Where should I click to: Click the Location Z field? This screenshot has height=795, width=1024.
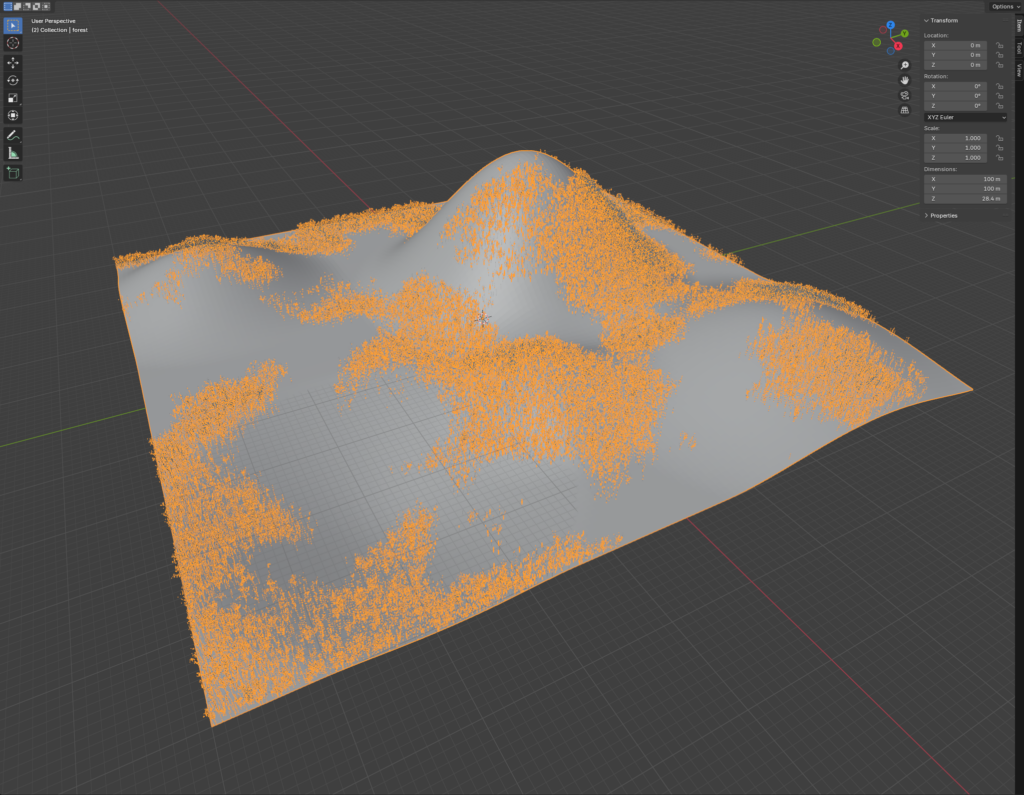tap(955, 65)
